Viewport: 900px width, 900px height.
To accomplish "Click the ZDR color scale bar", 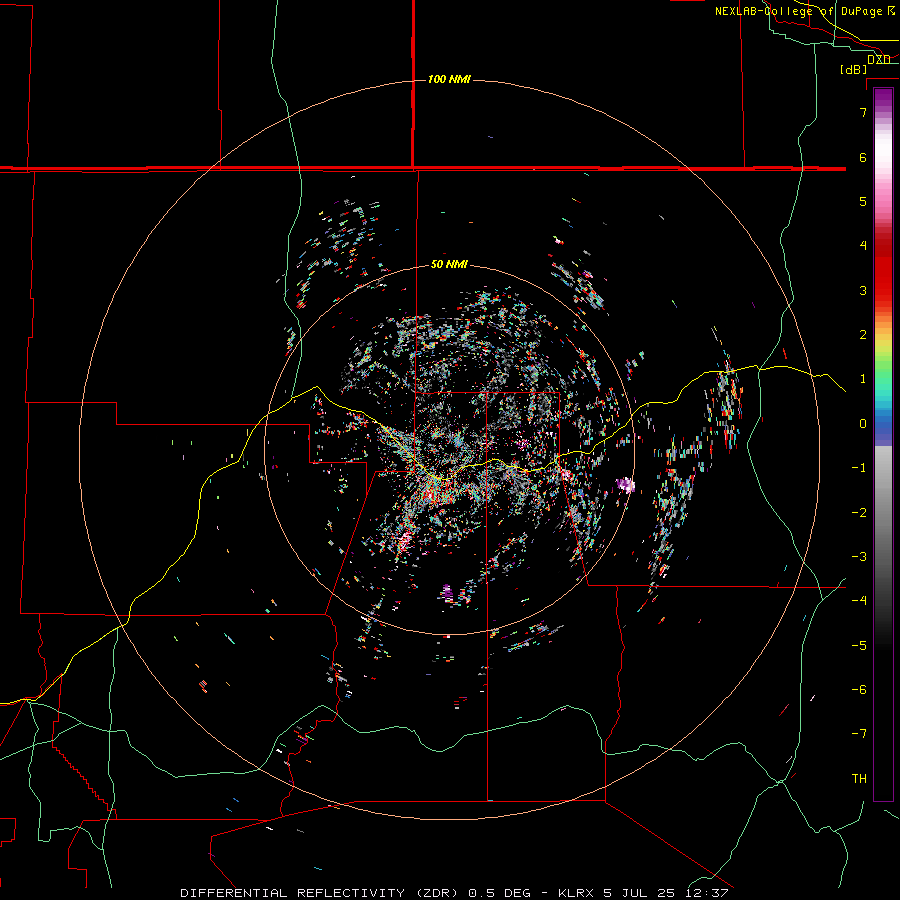I will 883,444.
